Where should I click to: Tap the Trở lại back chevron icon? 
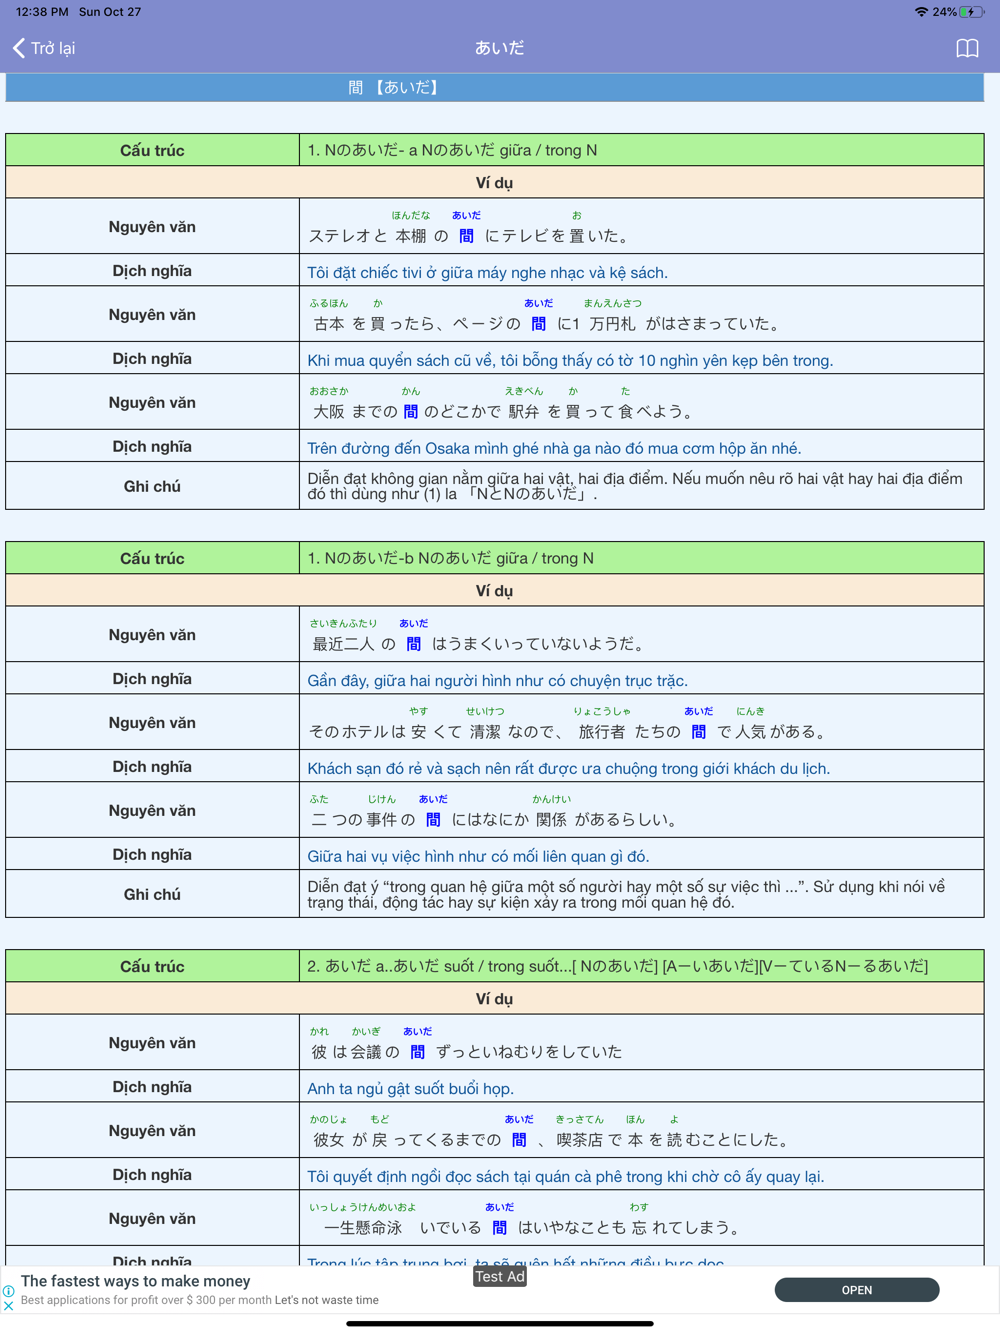click(19, 48)
